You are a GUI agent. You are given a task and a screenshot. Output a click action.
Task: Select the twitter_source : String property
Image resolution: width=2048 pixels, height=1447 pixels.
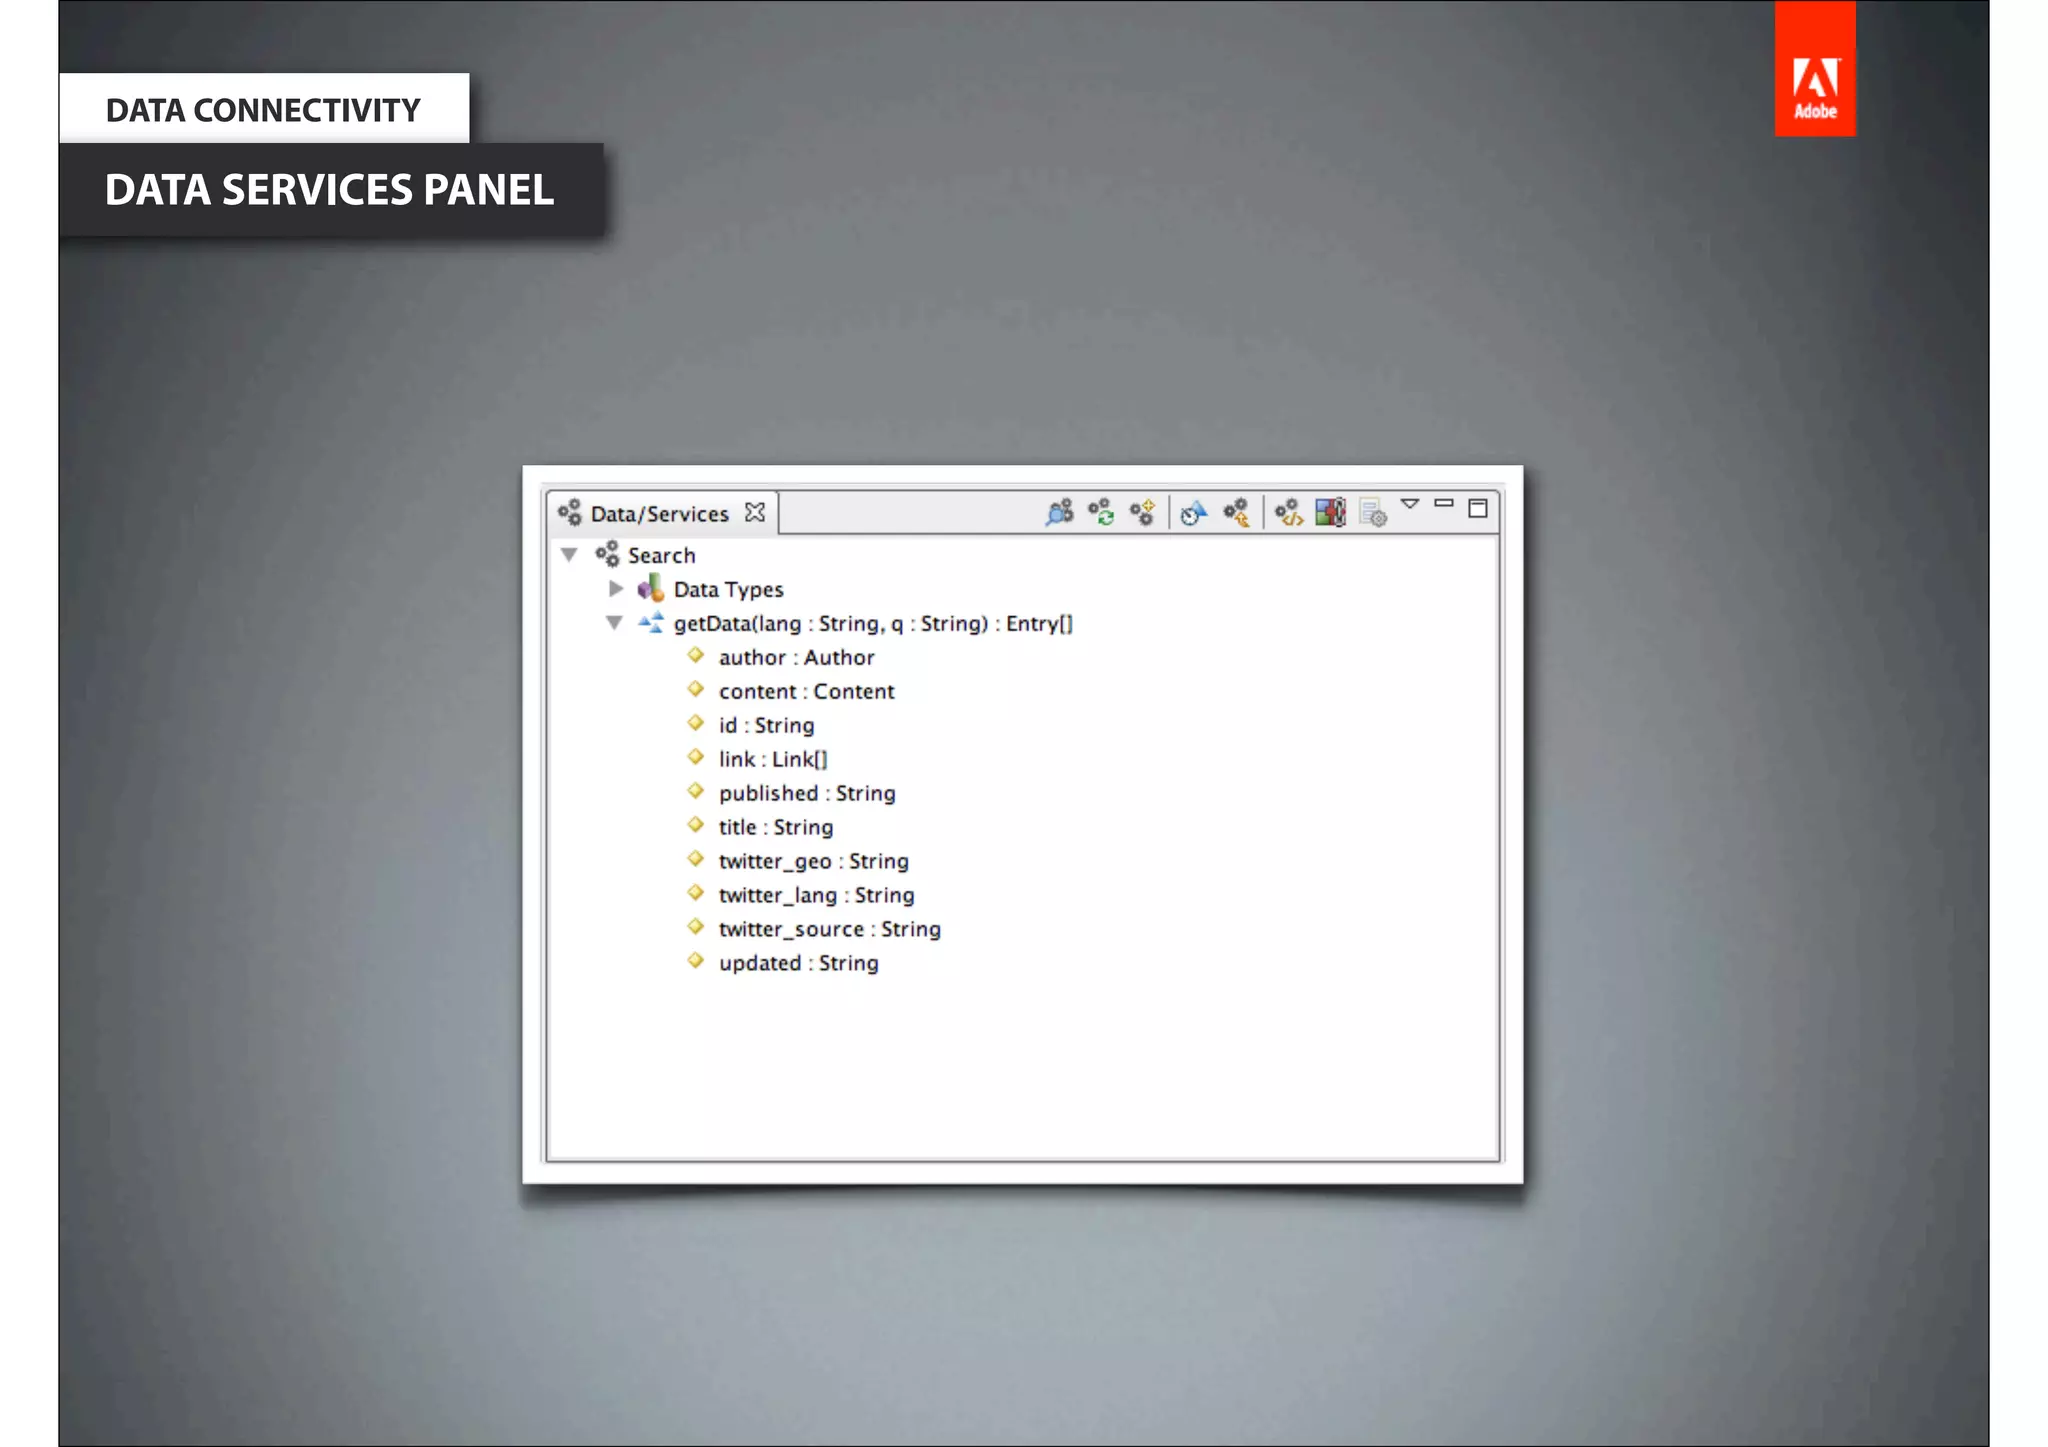pos(829,929)
